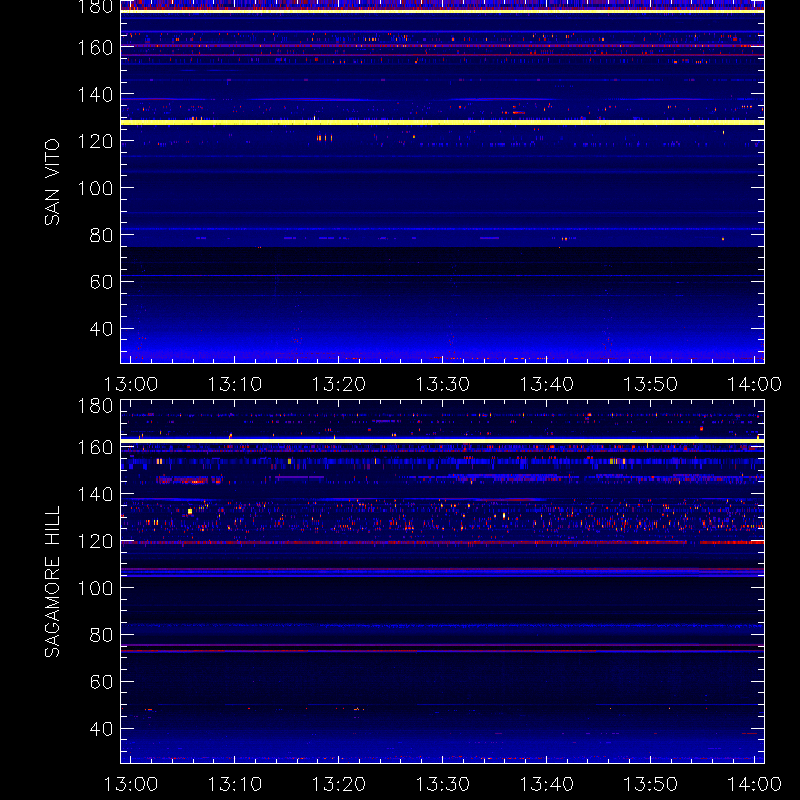Screen dimensions: 800x800
Task: Select the 80 tick label on Sagamore Hill plot
Action: [101, 635]
